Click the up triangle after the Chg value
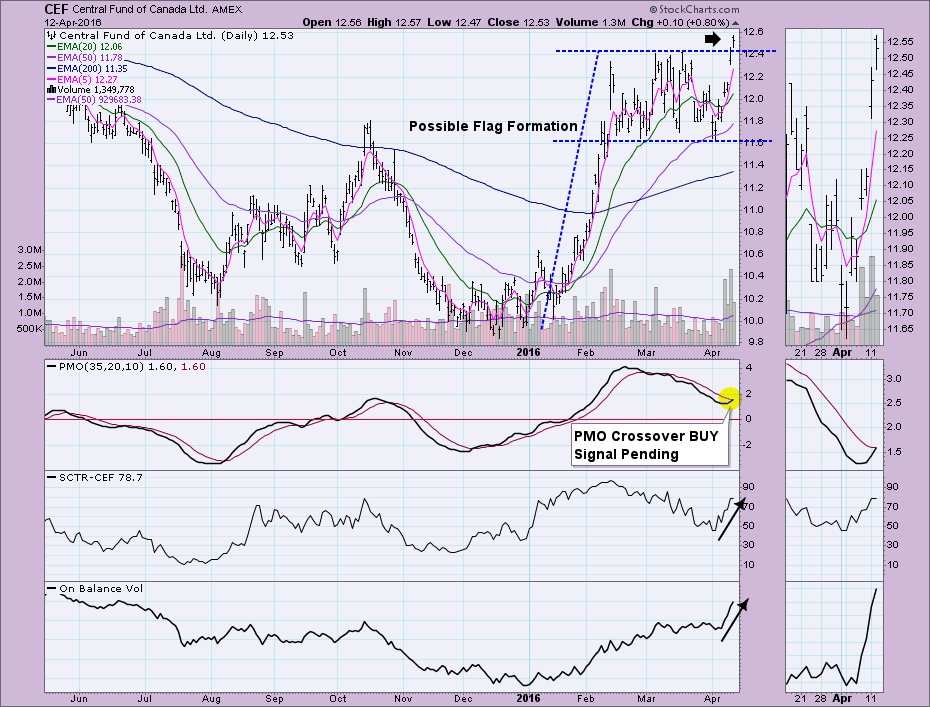 click(x=735, y=23)
